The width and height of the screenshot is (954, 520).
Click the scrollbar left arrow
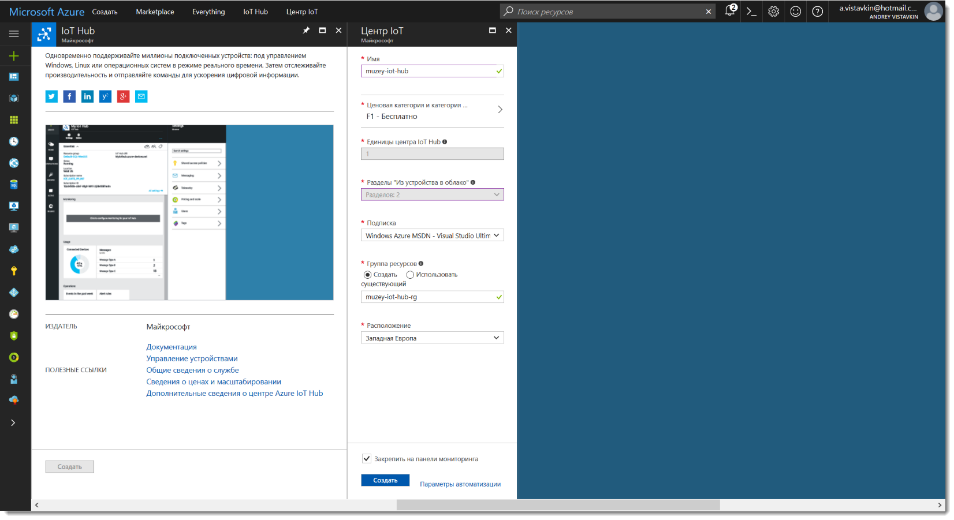pyautogui.click(x=37, y=505)
